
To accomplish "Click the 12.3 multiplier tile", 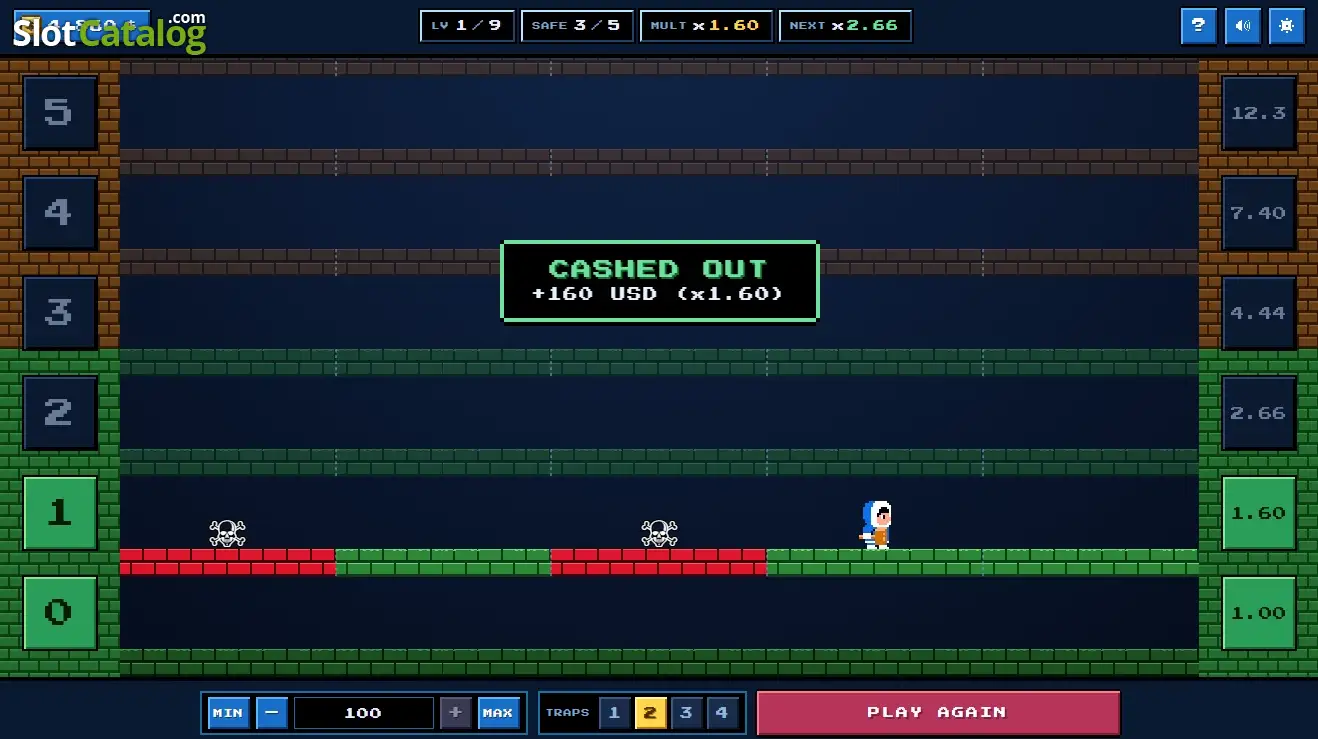I will pos(1258,113).
